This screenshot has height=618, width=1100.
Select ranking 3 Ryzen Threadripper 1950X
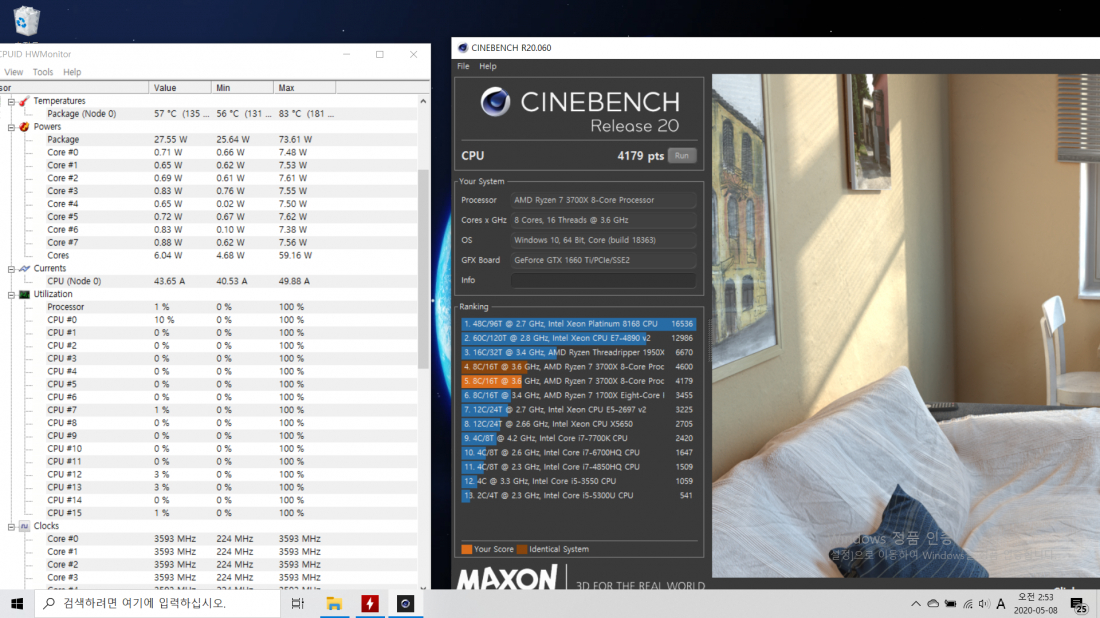578,352
